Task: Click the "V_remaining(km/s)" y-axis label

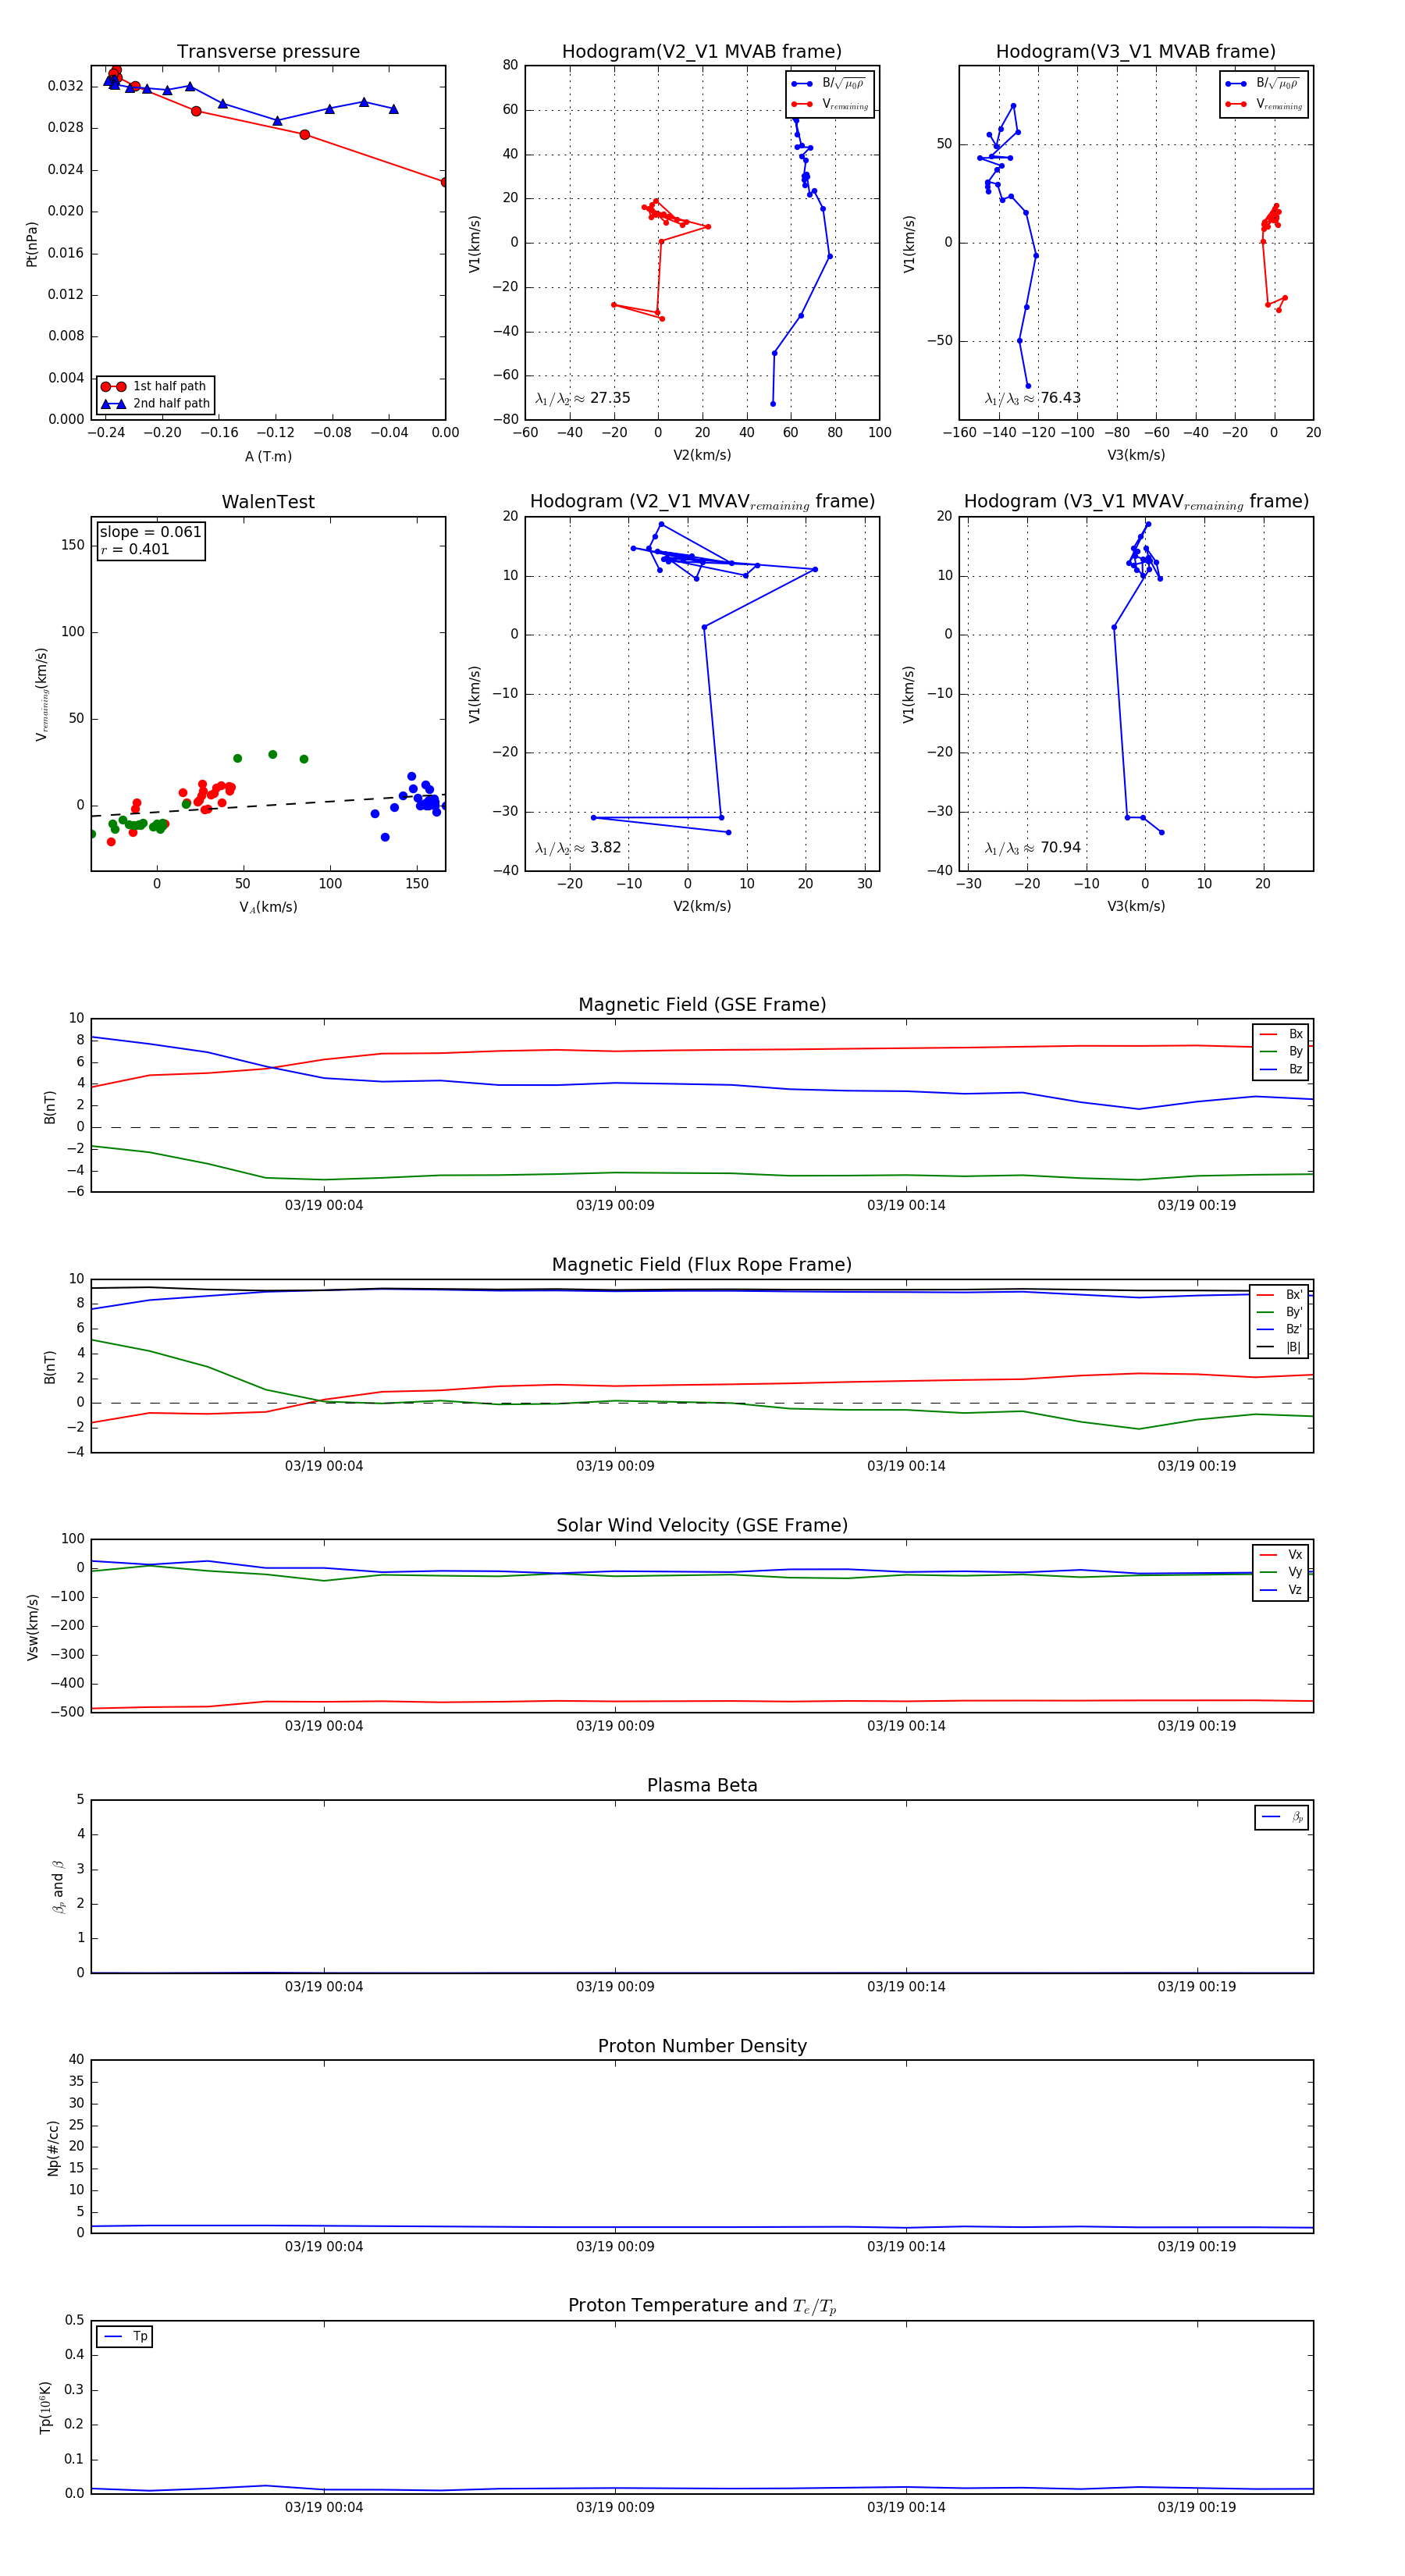Action: pyautogui.click(x=42, y=694)
